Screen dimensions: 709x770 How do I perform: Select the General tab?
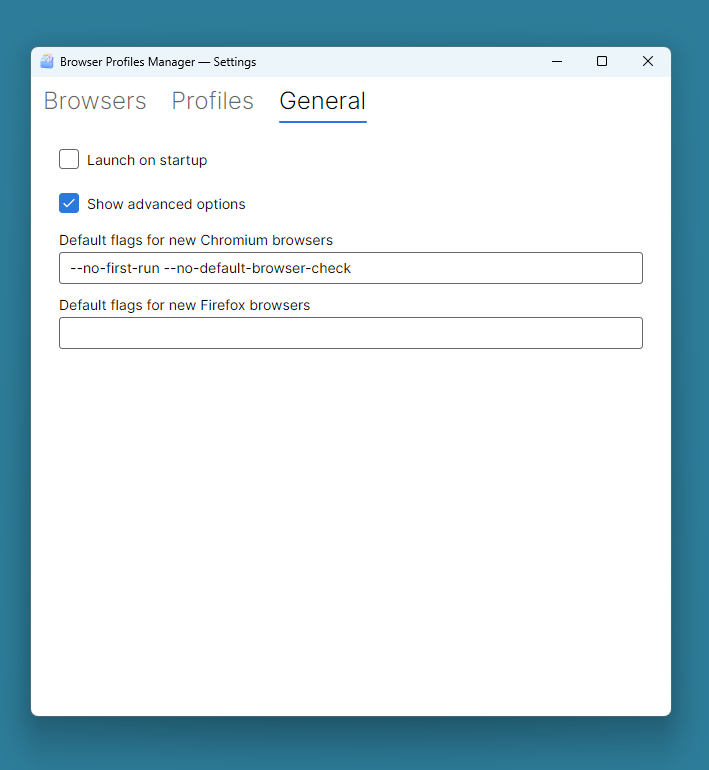[x=323, y=101]
